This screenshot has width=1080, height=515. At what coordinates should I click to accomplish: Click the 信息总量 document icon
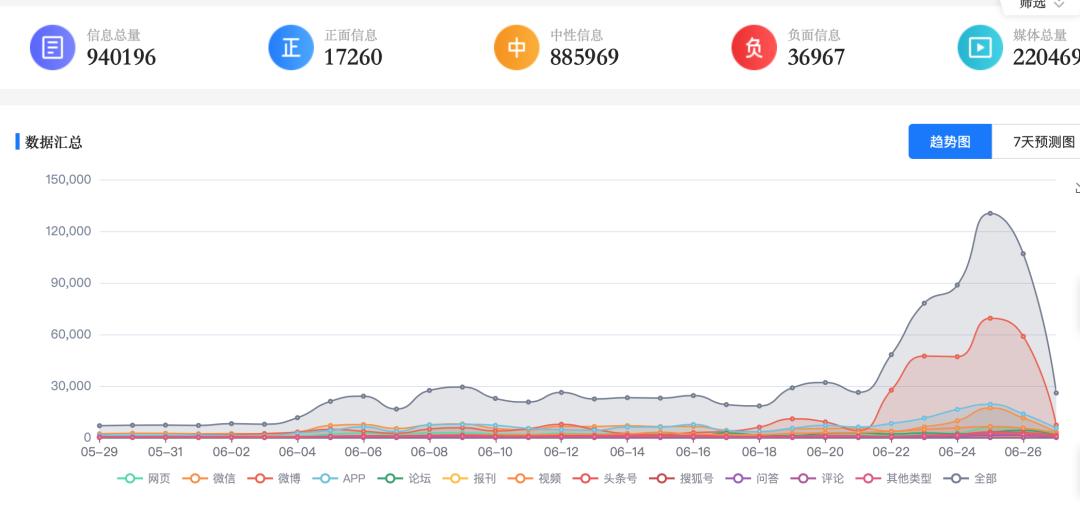53,47
